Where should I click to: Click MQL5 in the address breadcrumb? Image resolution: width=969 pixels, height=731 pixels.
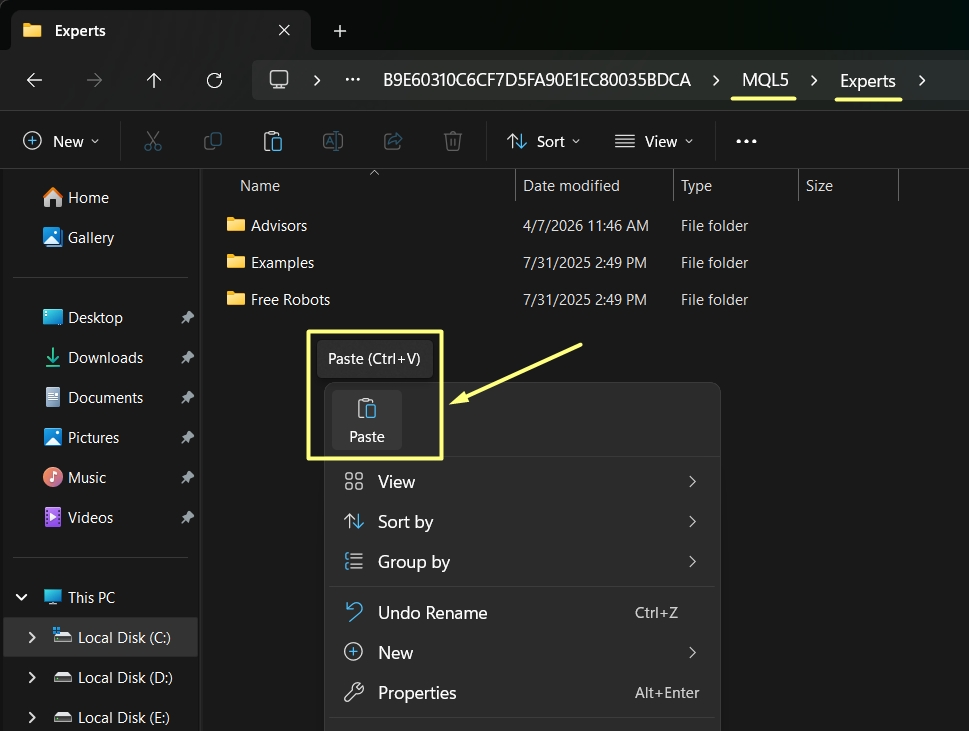tap(764, 81)
